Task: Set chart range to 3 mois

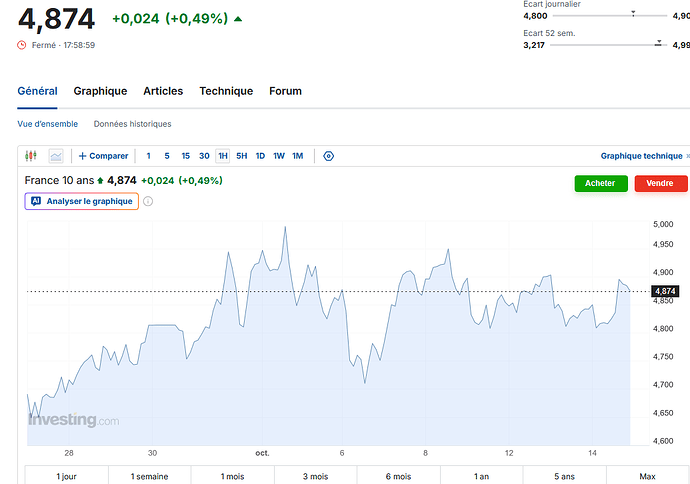Action: tap(316, 476)
